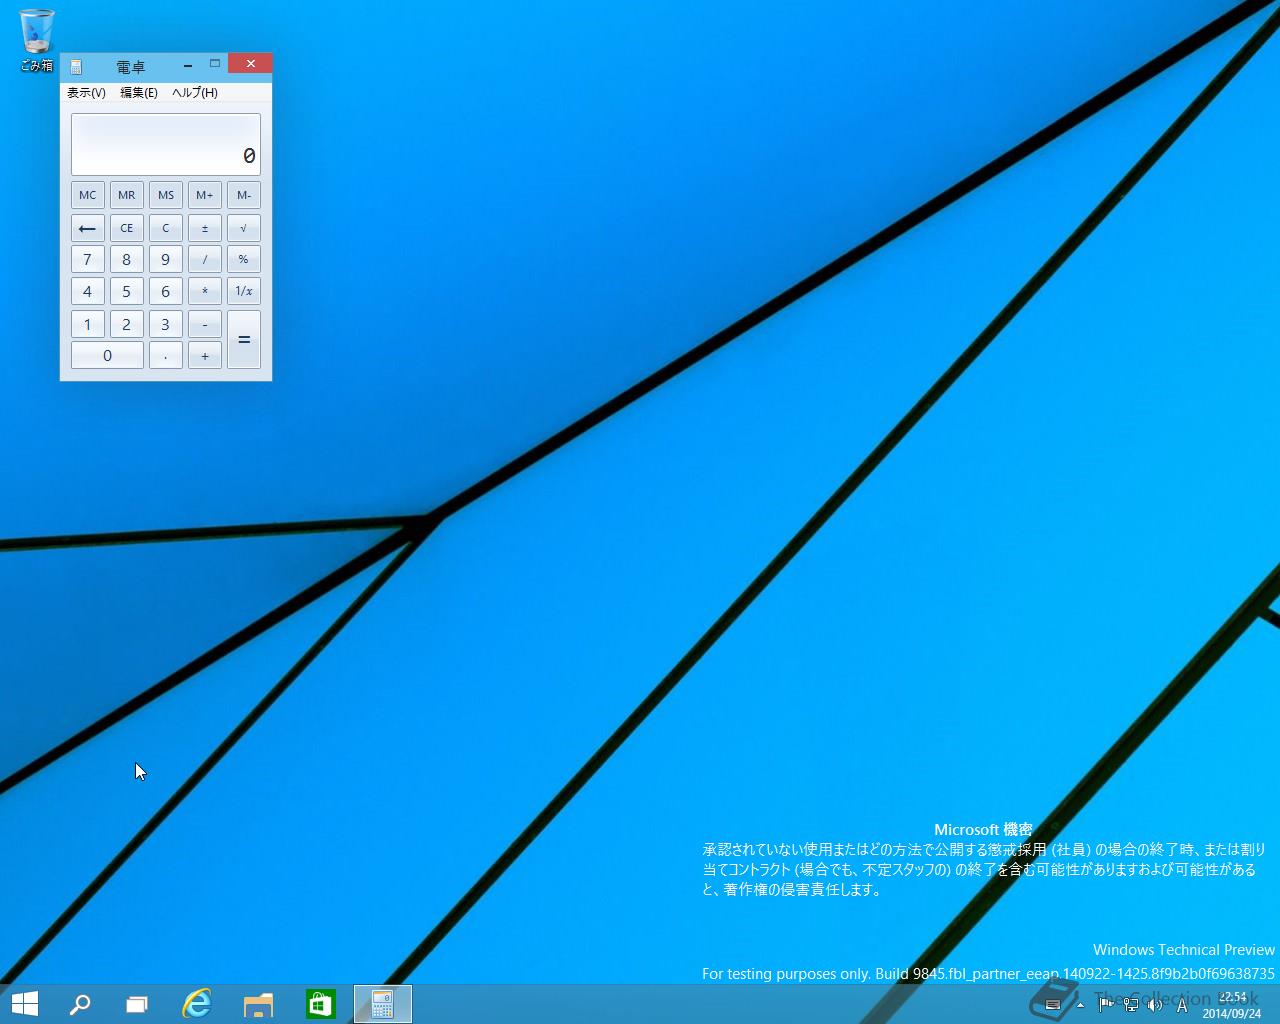This screenshot has height=1024, width=1280.
Task: Click the decimal point key
Action: pos(166,356)
